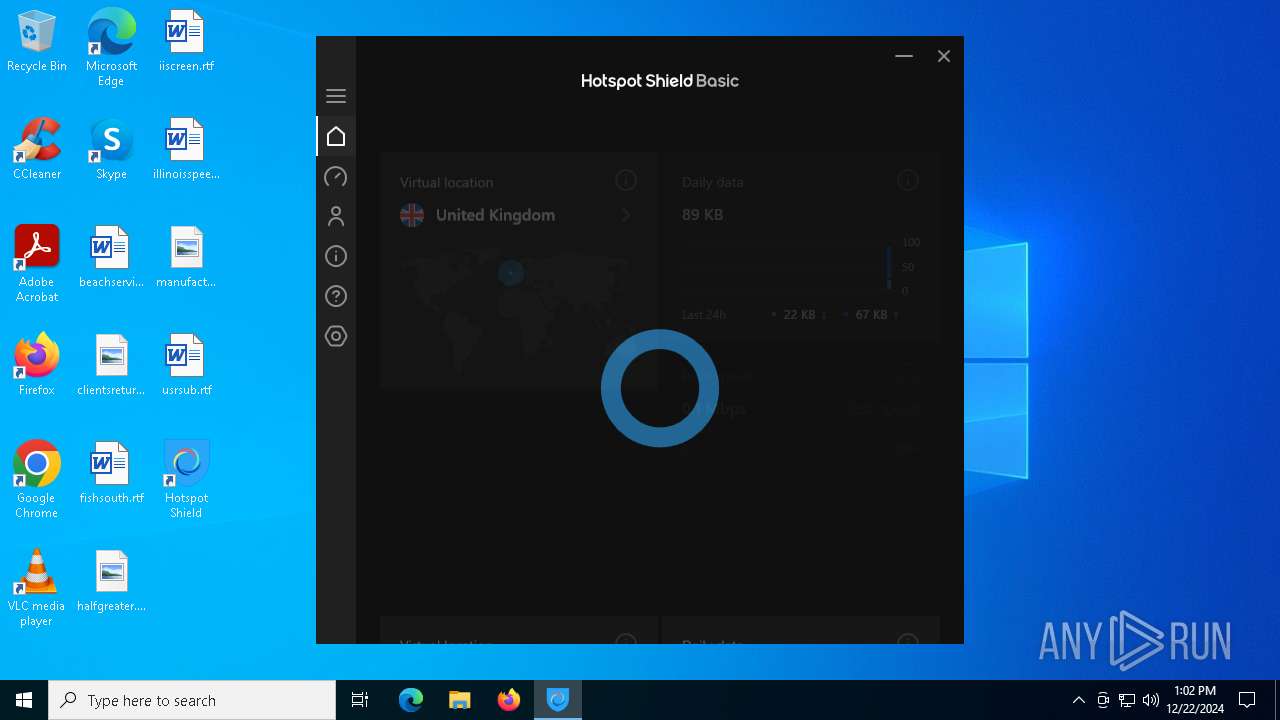This screenshot has width=1280, height=720.
Task: Open the network icon in system tray
Action: (1127, 700)
